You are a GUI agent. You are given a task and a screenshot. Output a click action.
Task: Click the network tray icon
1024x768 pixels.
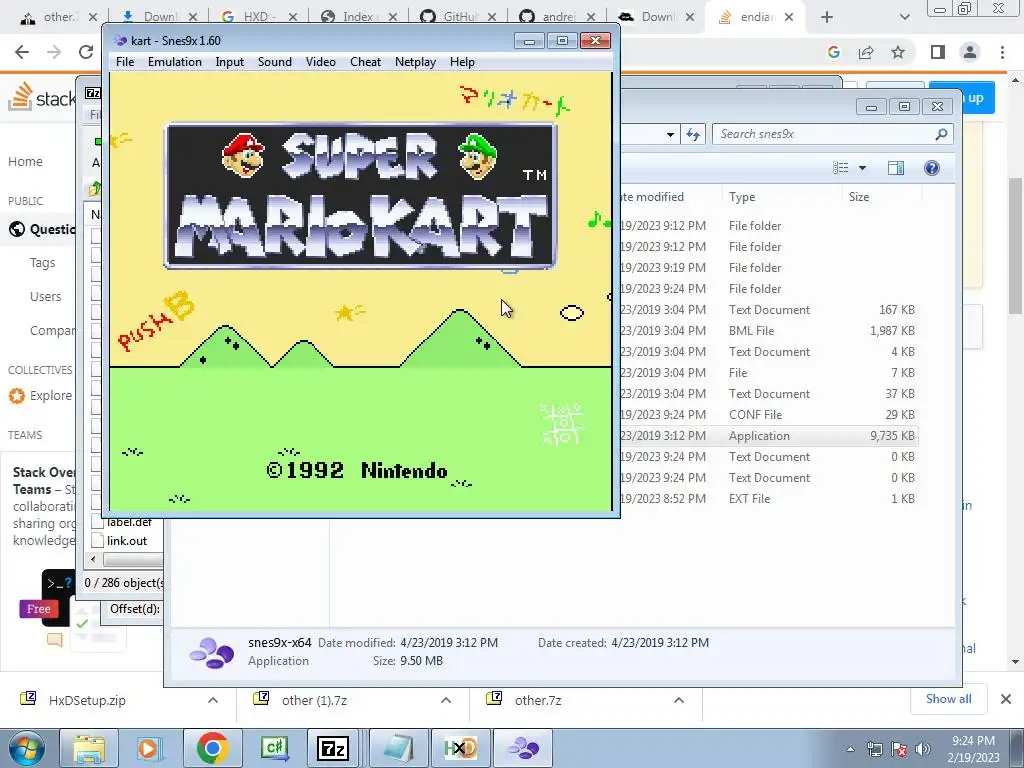[x=874, y=749]
